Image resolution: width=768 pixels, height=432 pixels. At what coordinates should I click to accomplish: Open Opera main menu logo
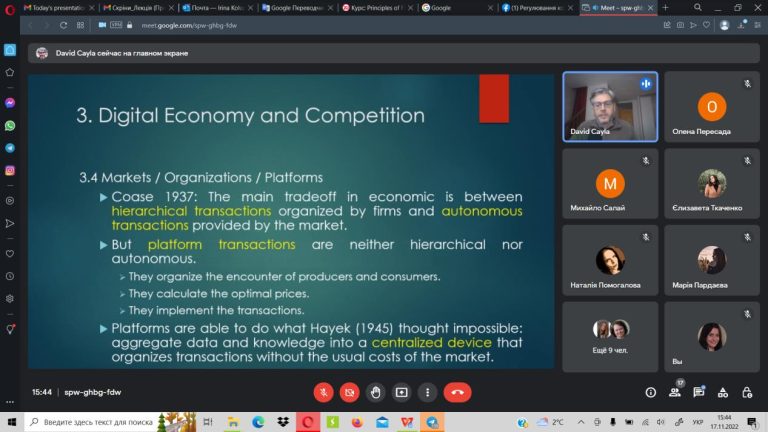point(9,9)
